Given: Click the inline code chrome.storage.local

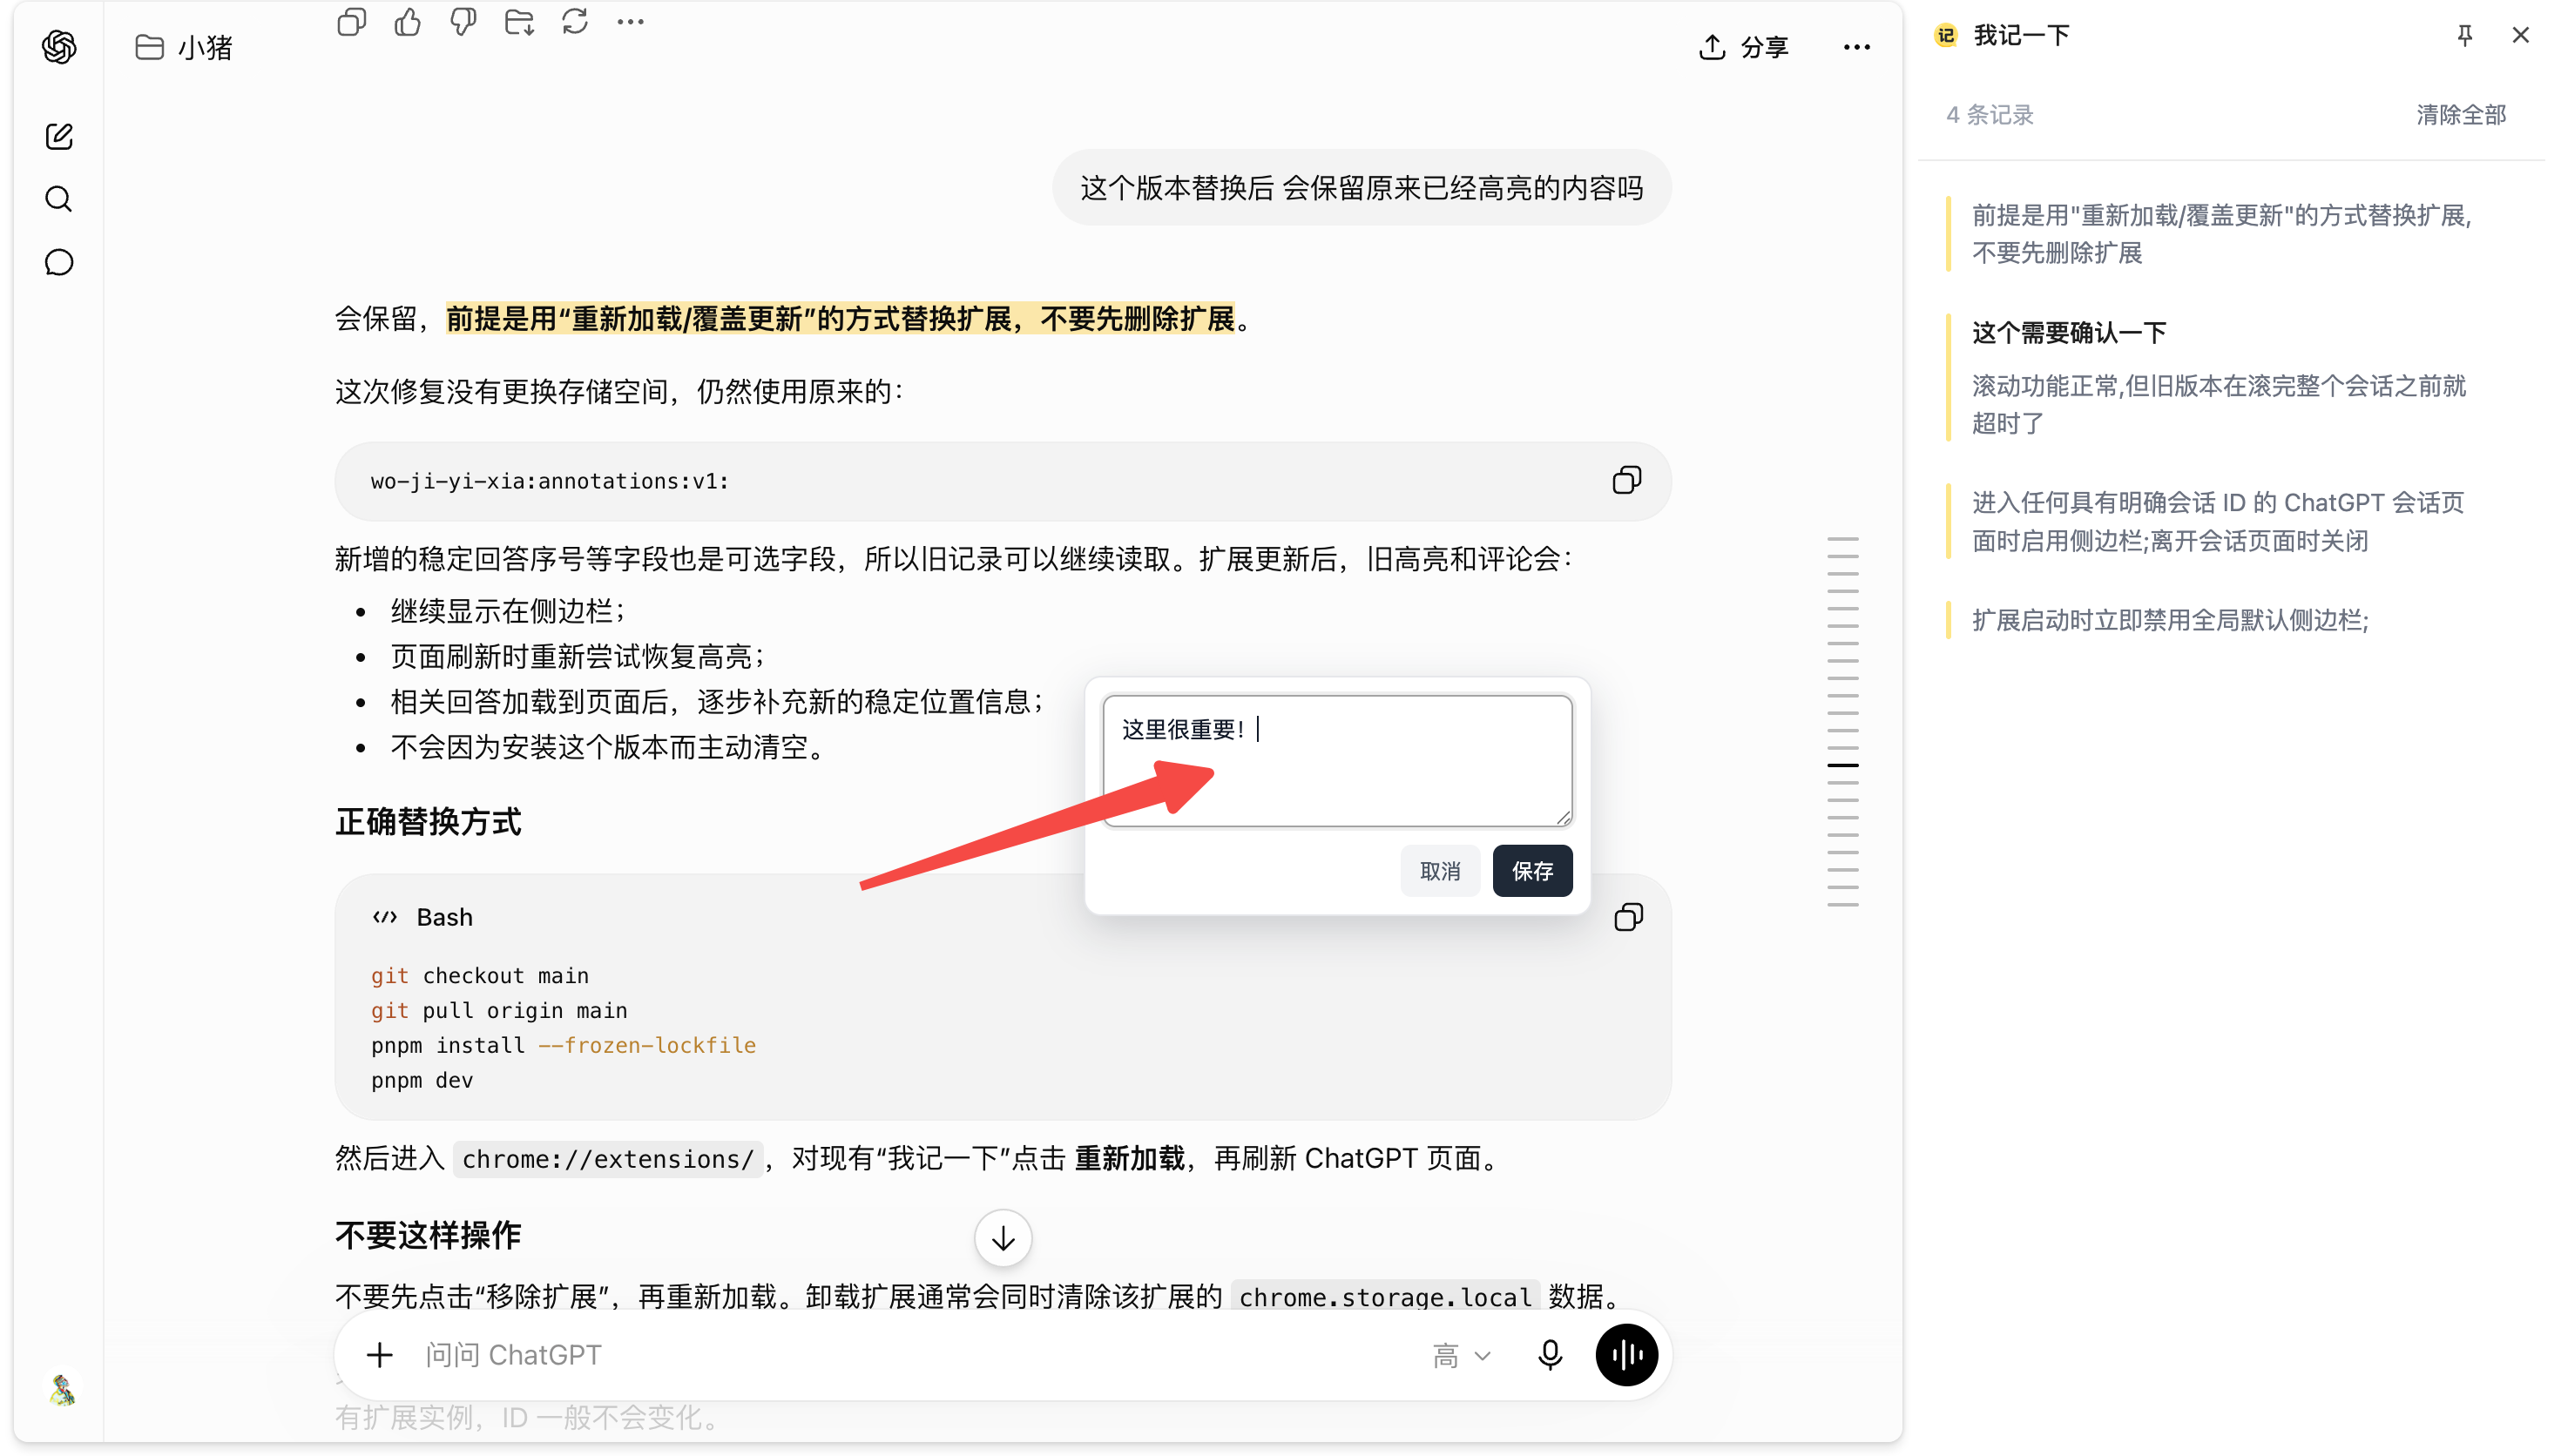Looking at the screenshot, I should pyautogui.click(x=1385, y=1297).
